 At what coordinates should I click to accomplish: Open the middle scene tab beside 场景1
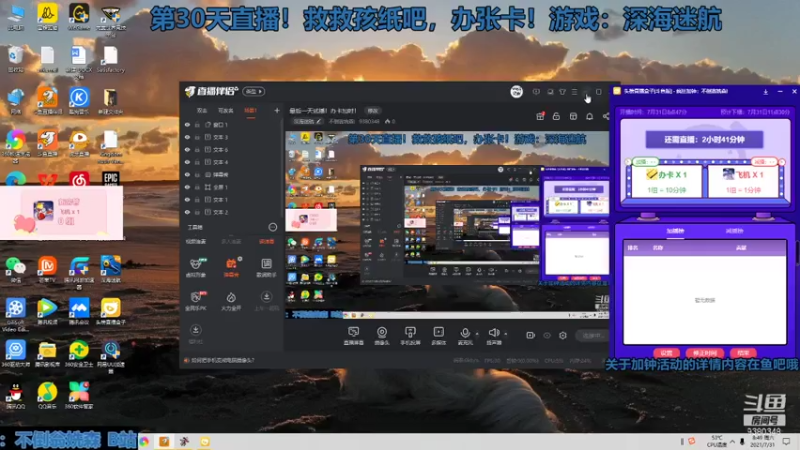pyautogui.click(x=226, y=111)
